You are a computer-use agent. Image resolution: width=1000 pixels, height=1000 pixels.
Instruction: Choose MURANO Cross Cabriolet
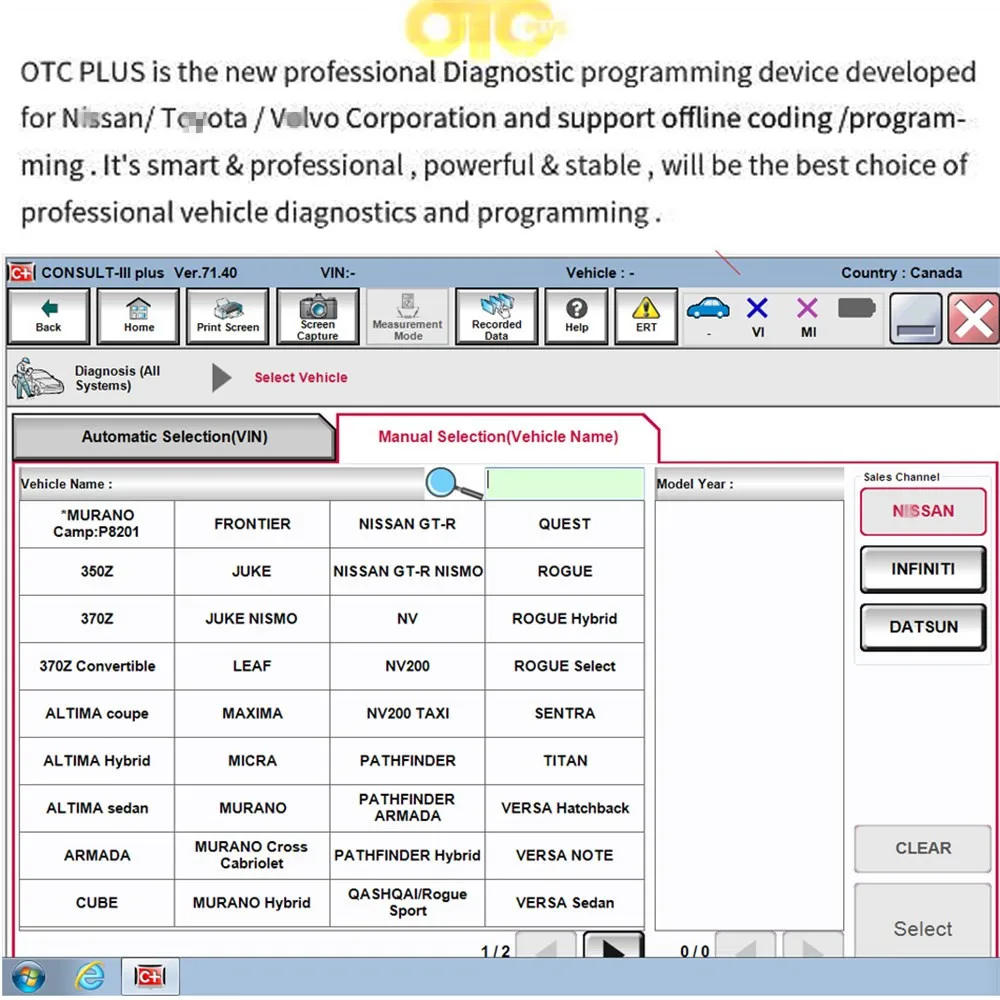click(252, 855)
